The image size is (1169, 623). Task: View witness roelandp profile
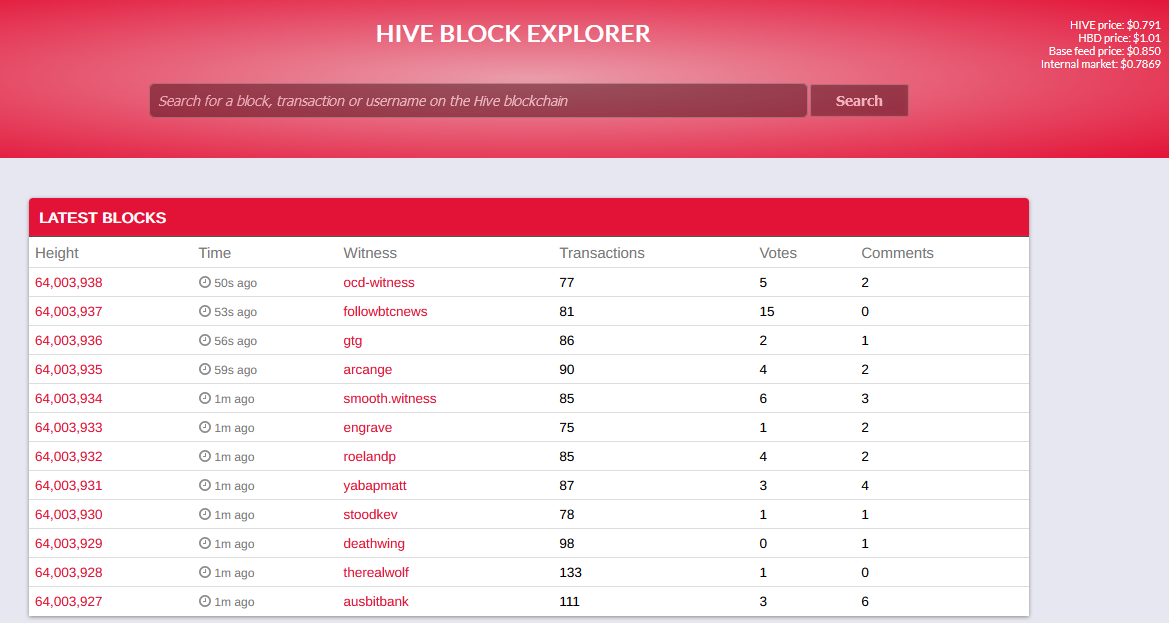(x=370, y=457)
